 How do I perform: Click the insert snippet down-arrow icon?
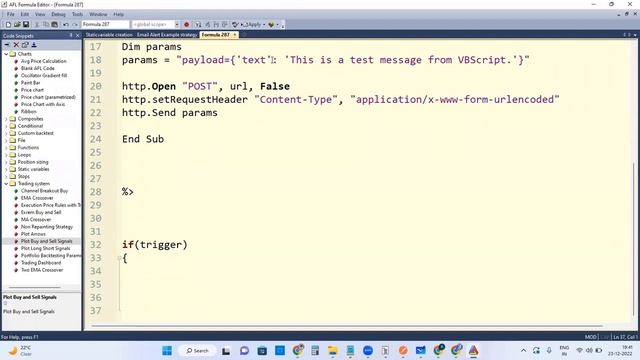pyautogui.click(x=34, y=45)
